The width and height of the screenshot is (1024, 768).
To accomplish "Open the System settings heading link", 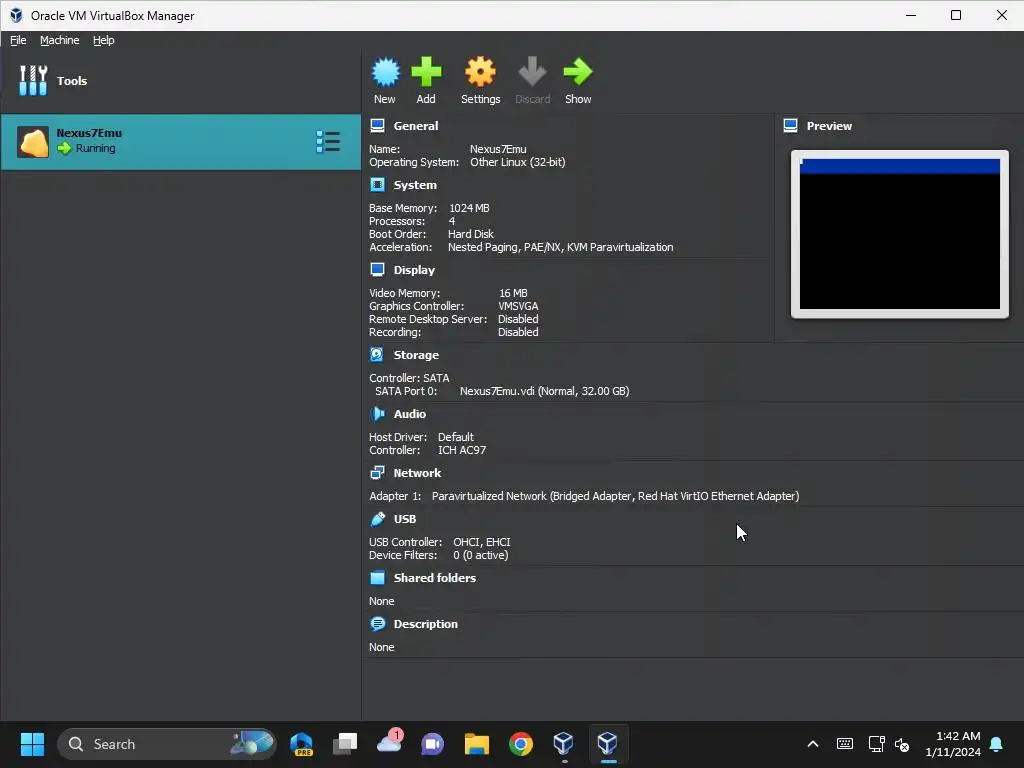I will [415, 185].
